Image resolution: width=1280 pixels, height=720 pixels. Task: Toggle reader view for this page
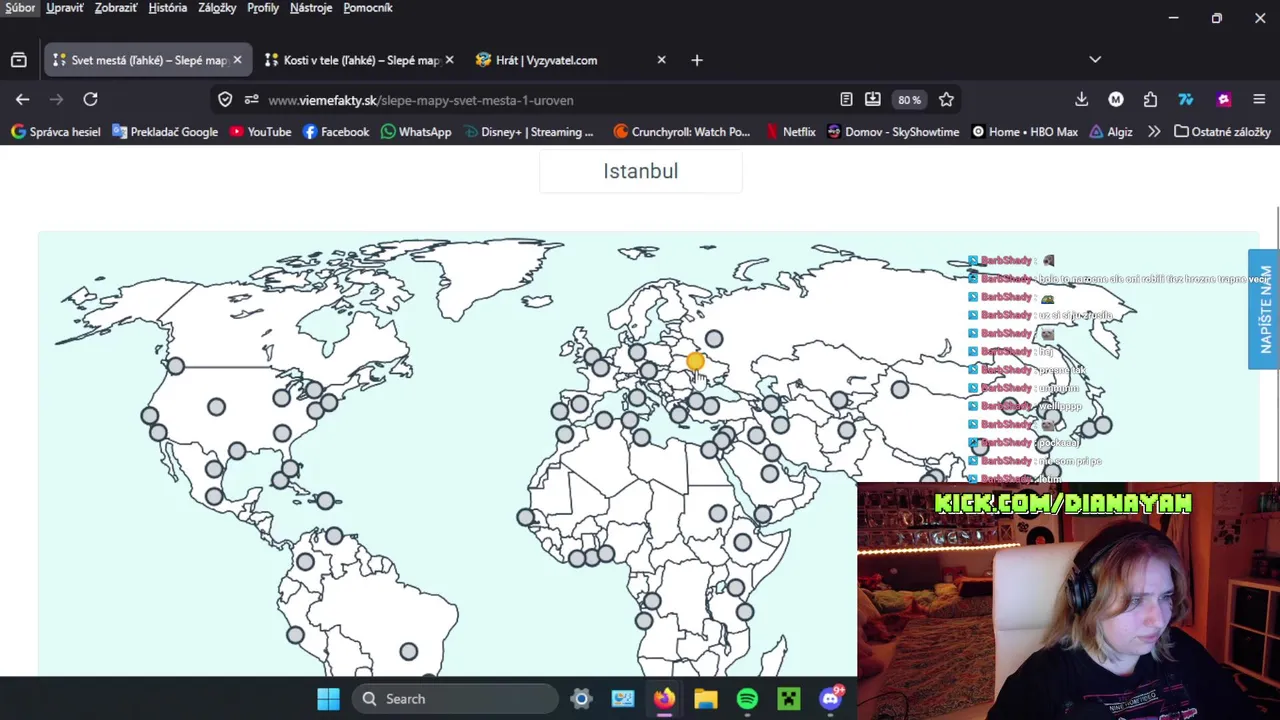coord(846,99)
